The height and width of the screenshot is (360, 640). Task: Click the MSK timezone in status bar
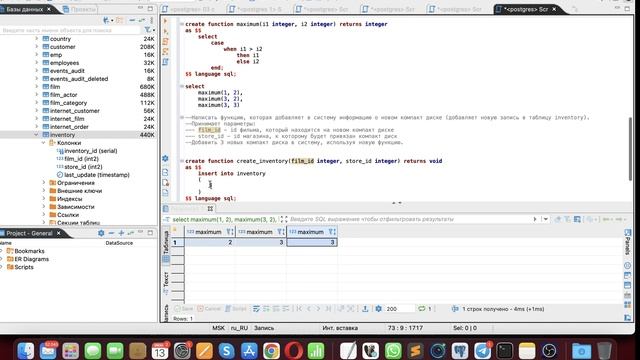pos(218,328)
